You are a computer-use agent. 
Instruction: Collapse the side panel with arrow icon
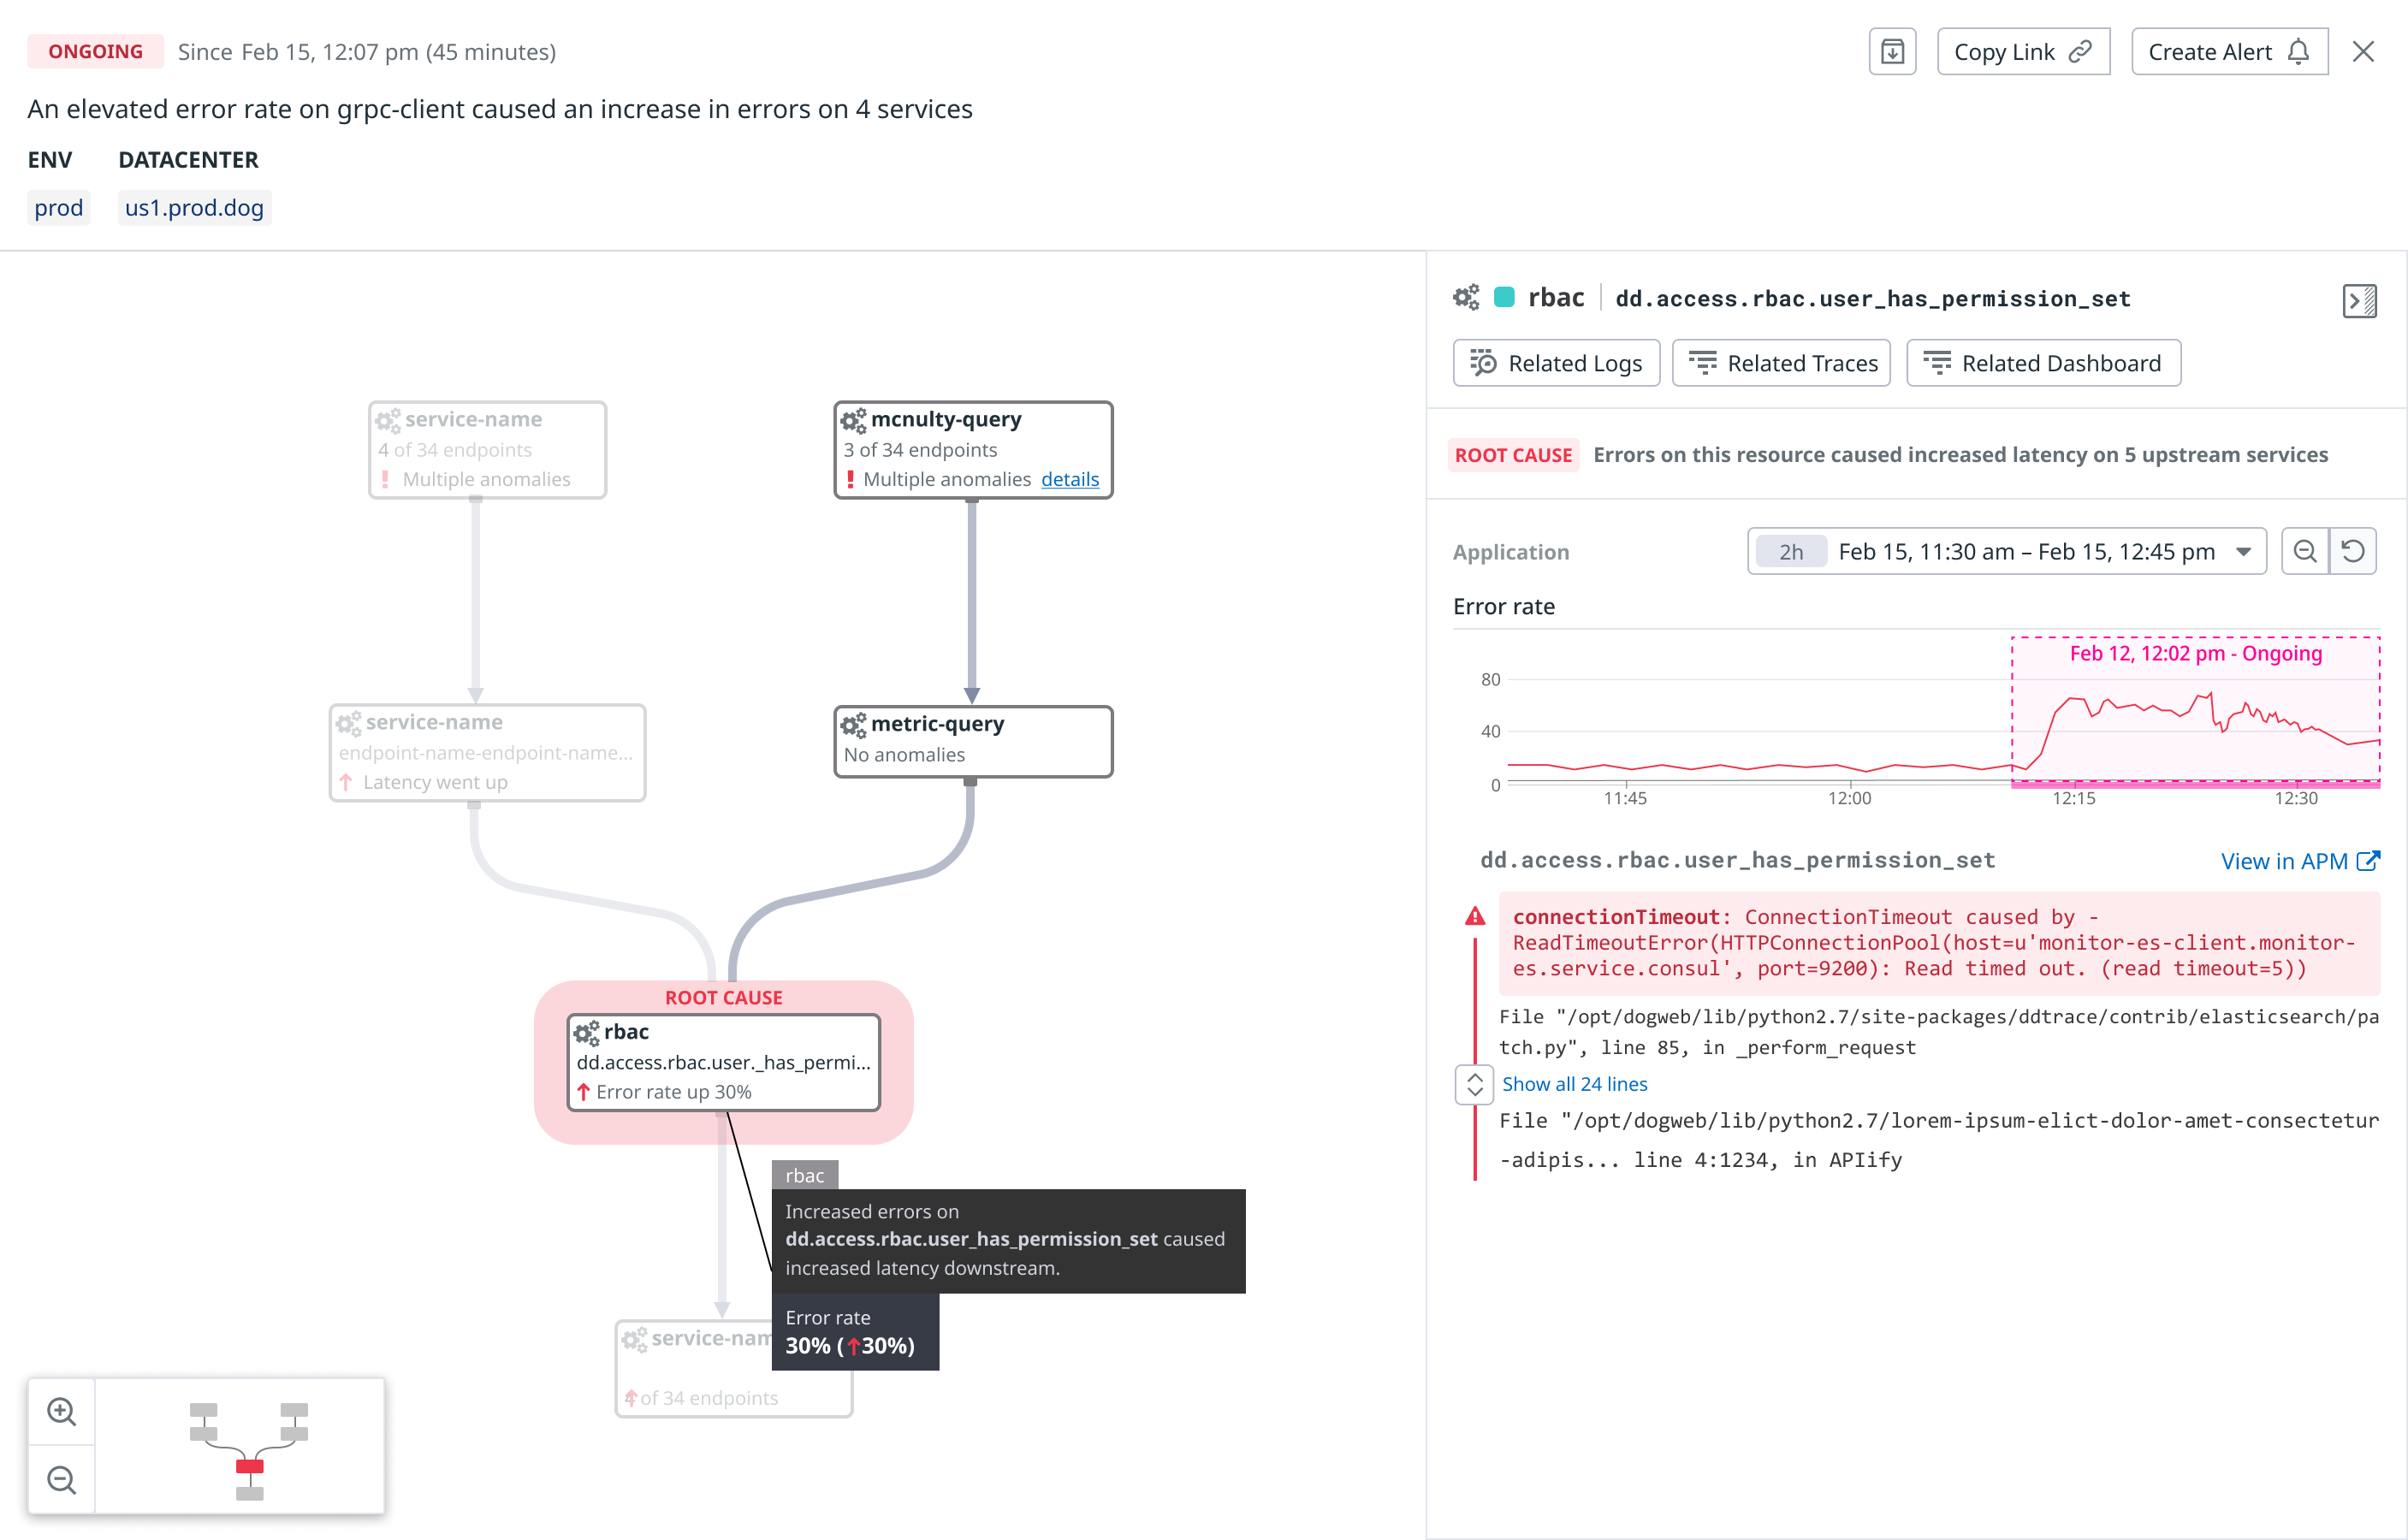click(2359, 300)
